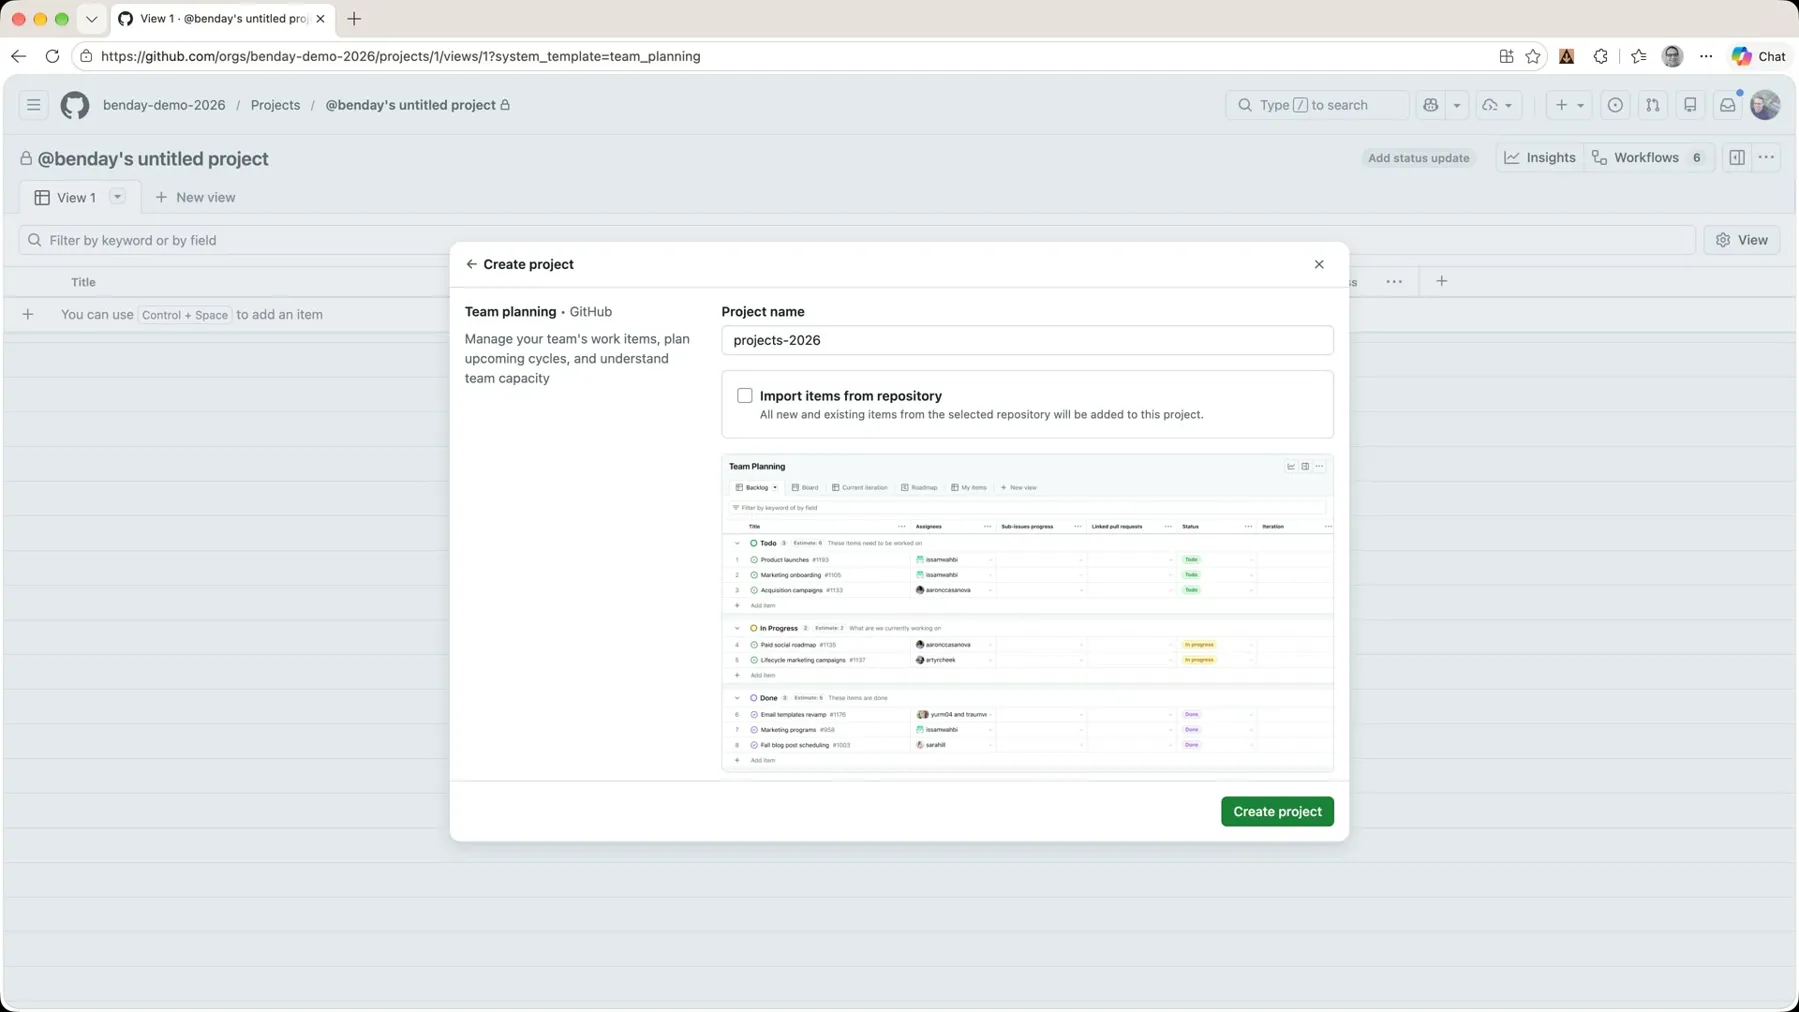Focus the filter by keyword field
The image size is (1799, 1012).
tap(857, 240)
